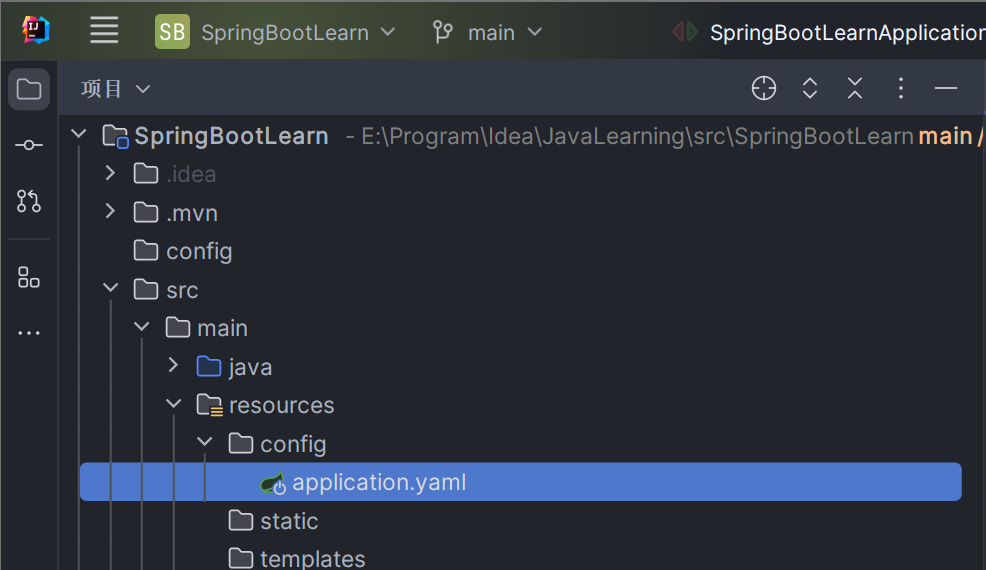Collapse the main folder under src
The height and width of the screenshot is (570, 986).
[142, 327]
